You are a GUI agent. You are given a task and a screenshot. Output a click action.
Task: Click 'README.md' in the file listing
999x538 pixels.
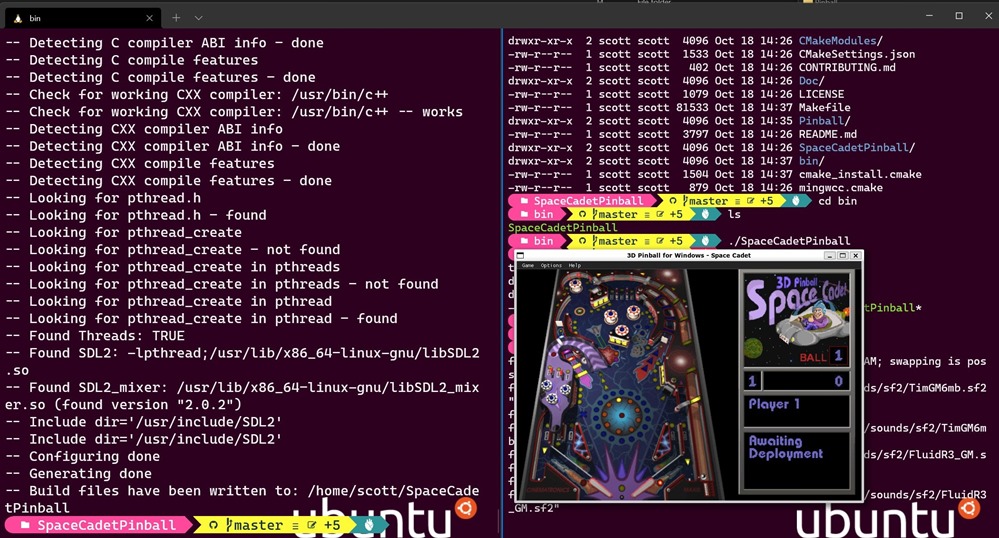point(828,134)
